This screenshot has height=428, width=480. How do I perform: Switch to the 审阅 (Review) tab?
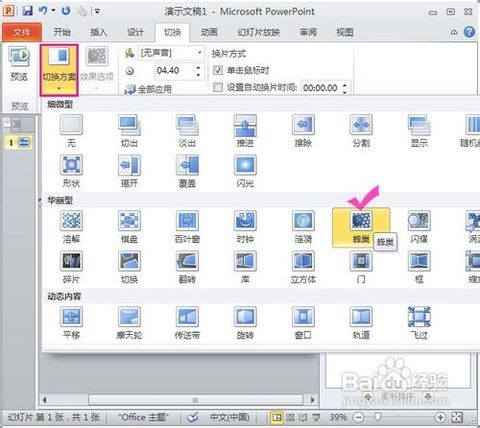pyautogui.click(x=308, y=32)
